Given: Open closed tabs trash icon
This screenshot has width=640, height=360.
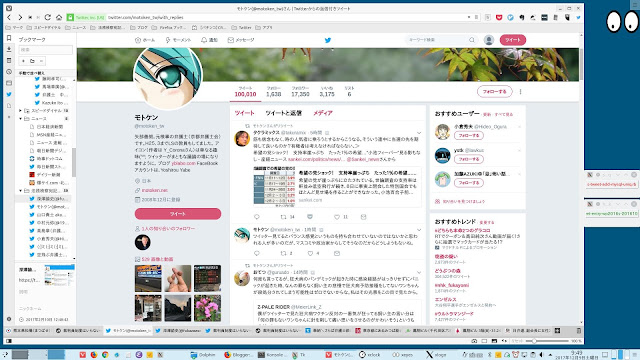Looking at the screenshot, I should [x=578, y=331].
